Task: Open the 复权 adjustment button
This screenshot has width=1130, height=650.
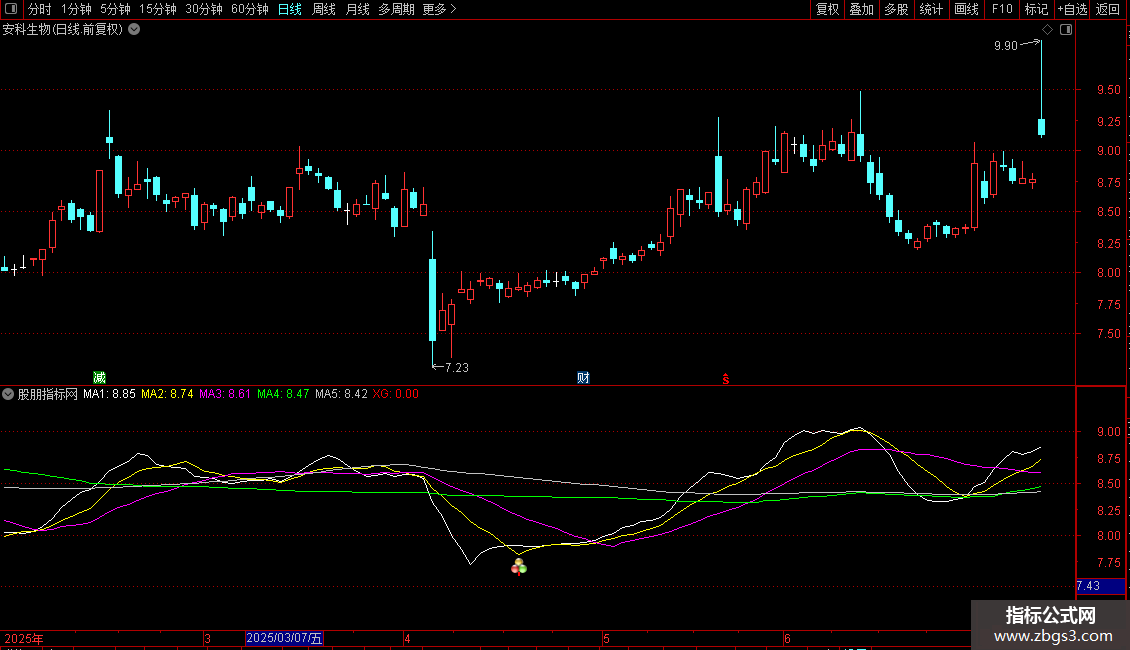Action: (x=827, y=9)
